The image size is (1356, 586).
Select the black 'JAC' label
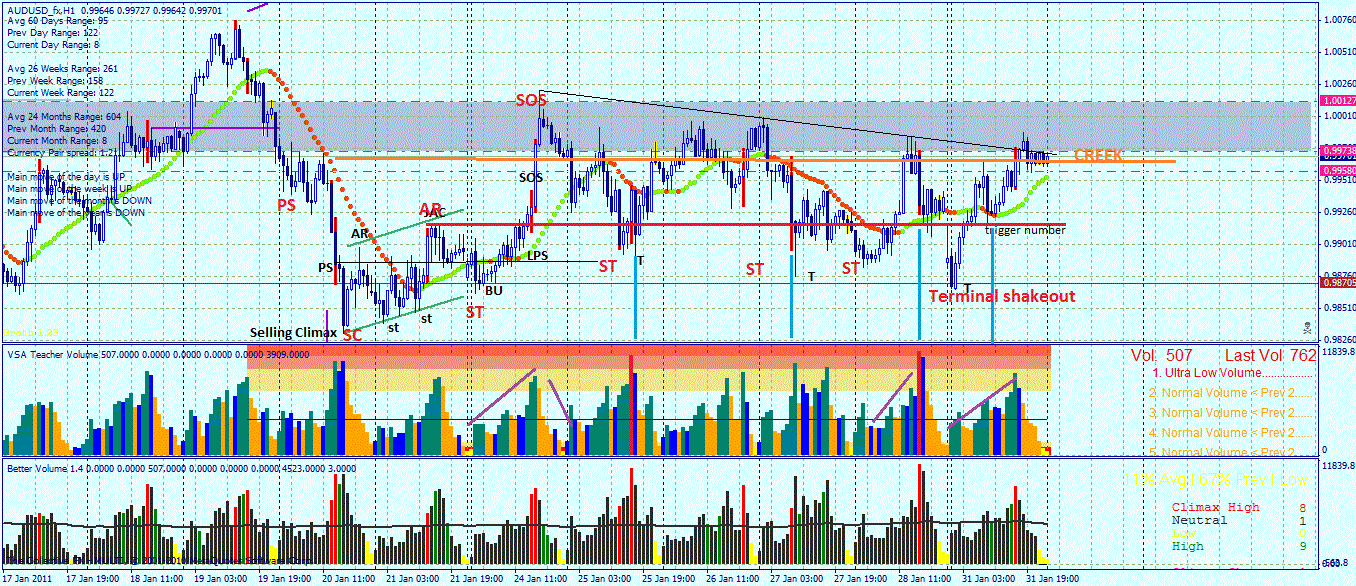coord(435,213)
